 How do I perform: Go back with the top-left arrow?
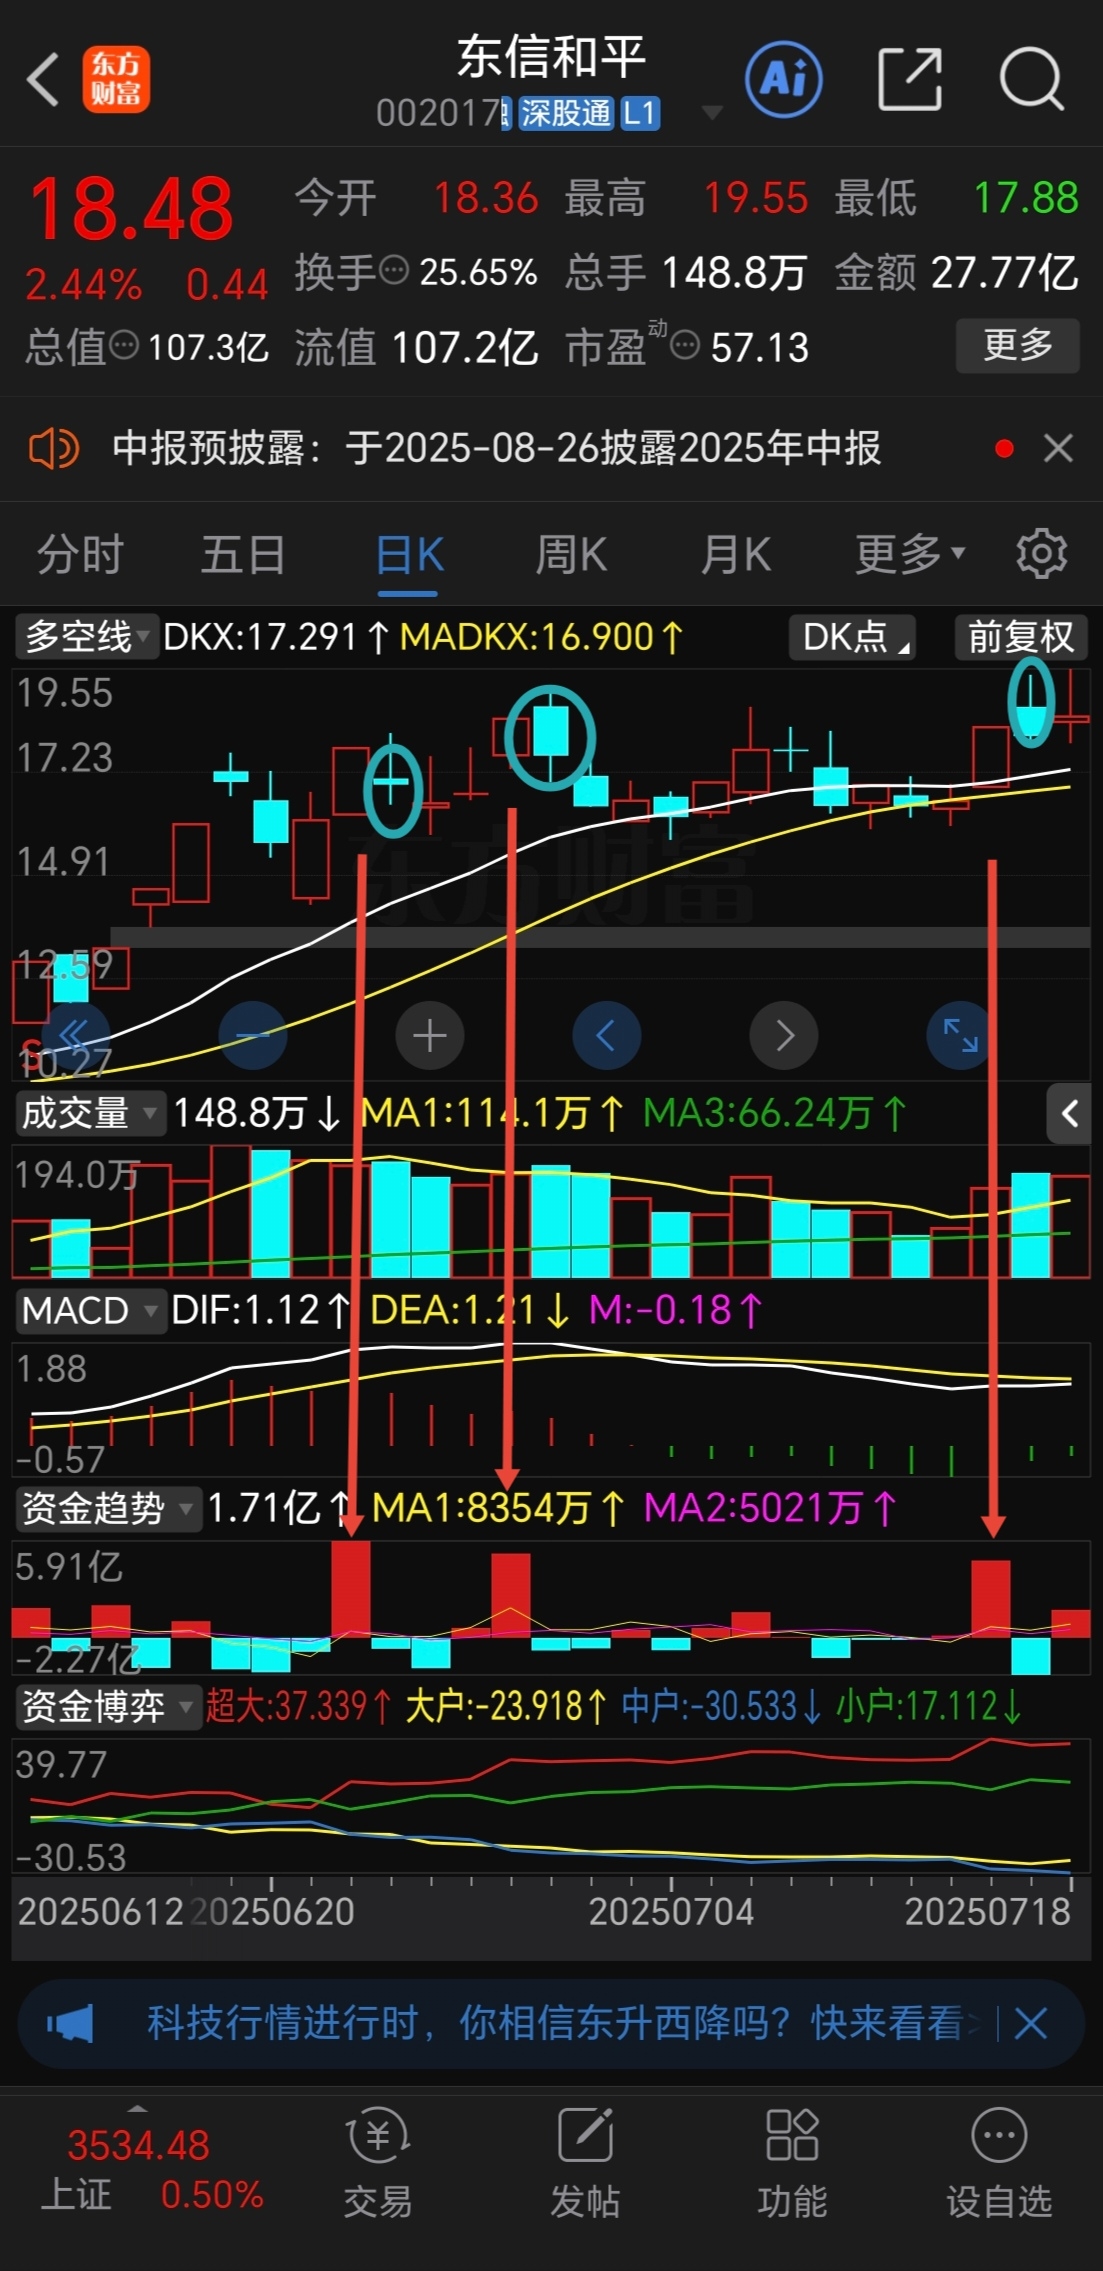click(x=43, y=79)
